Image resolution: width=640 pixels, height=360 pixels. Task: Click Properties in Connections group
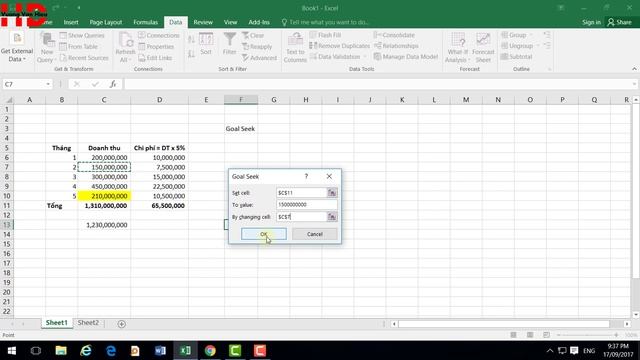click(156, 47)
